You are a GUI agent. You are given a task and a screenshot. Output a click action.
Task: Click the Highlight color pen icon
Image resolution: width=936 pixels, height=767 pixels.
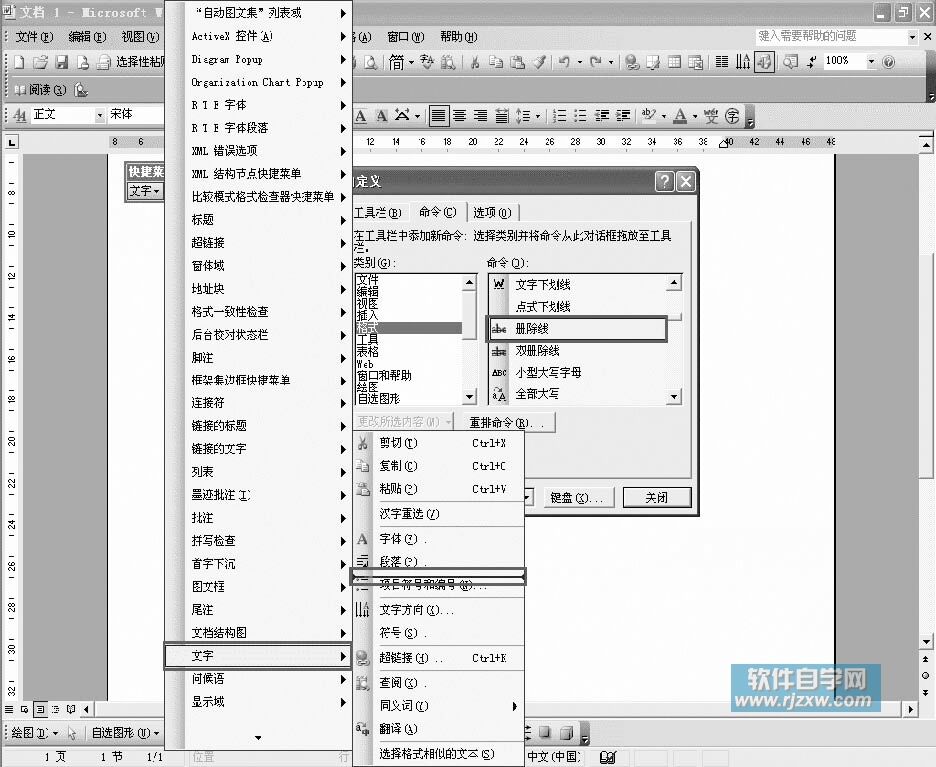click(648, 115)
